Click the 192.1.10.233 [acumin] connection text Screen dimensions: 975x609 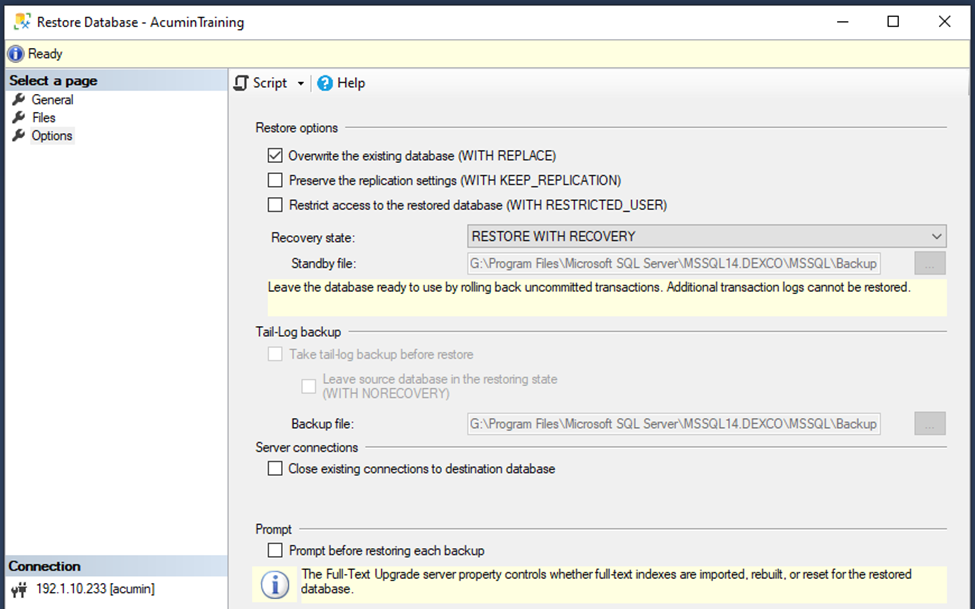pos(95,589)
